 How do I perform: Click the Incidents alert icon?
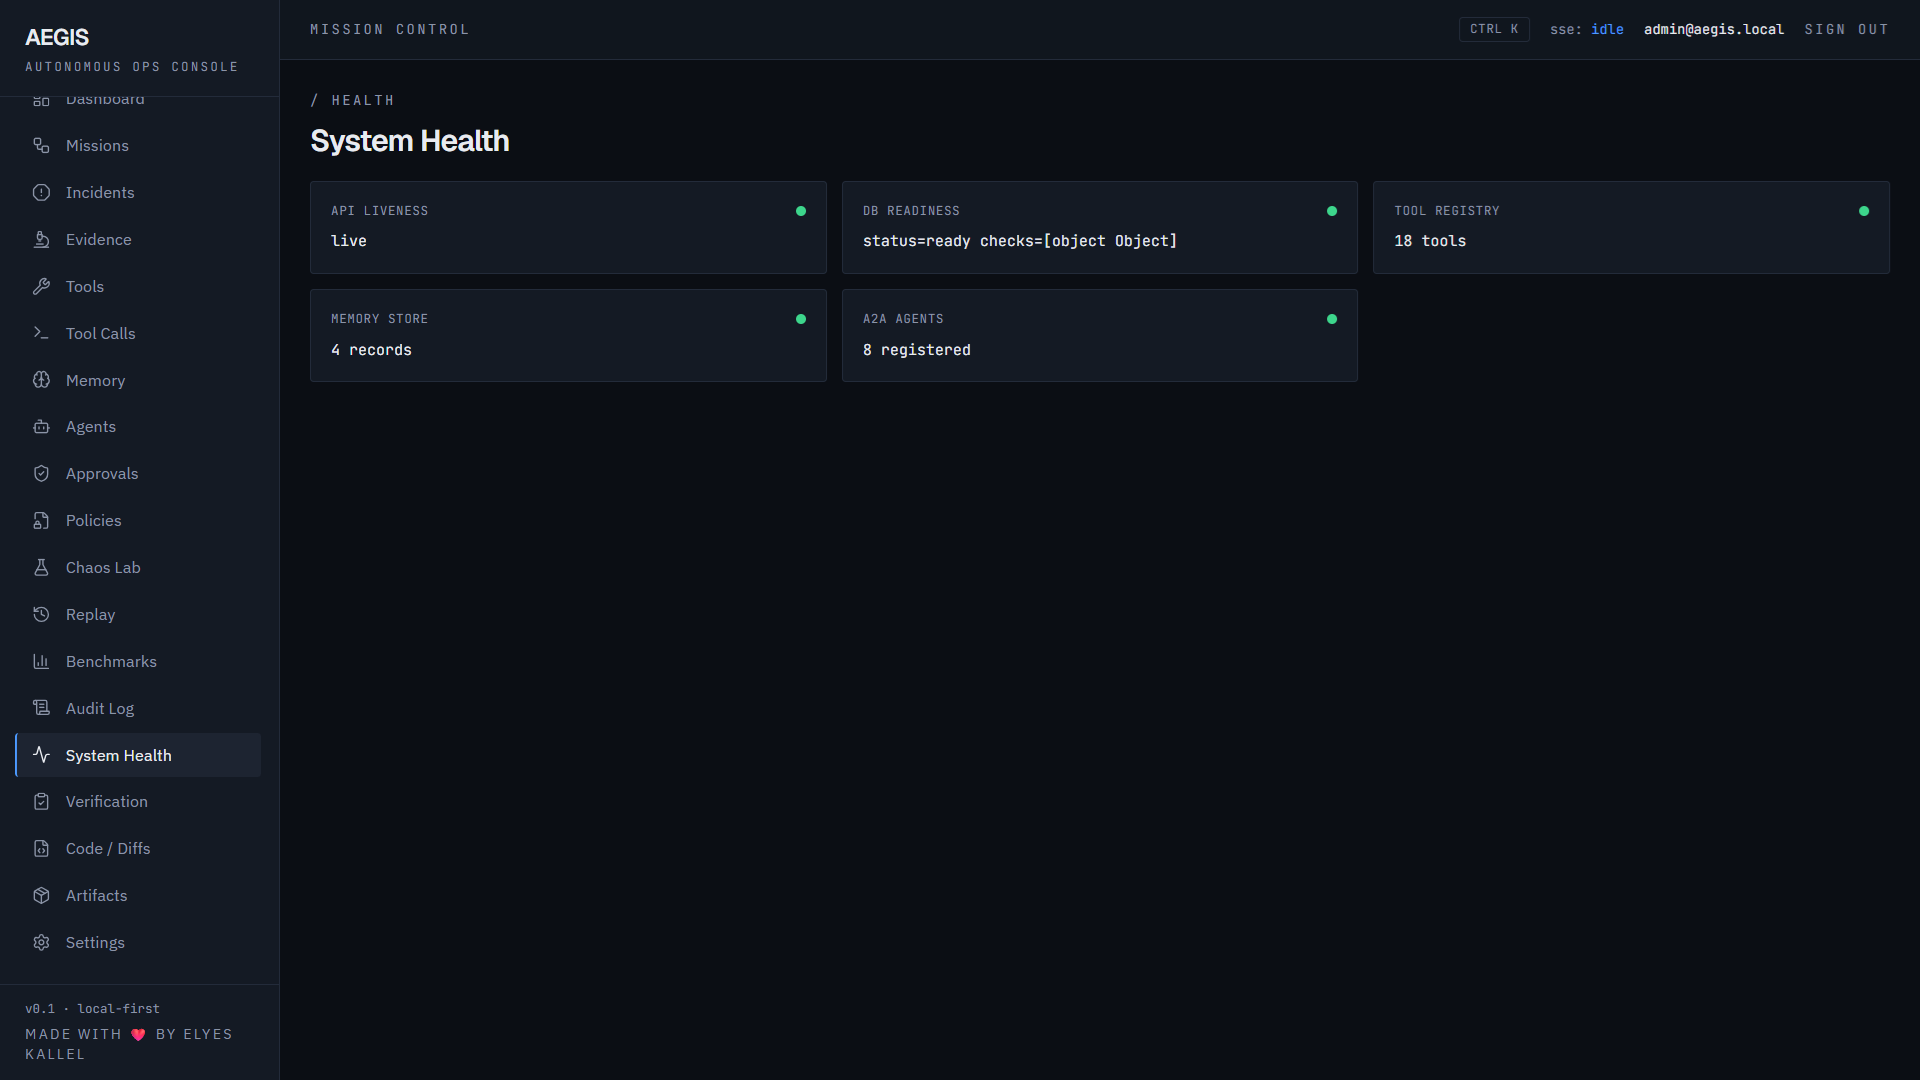point(41,192)
